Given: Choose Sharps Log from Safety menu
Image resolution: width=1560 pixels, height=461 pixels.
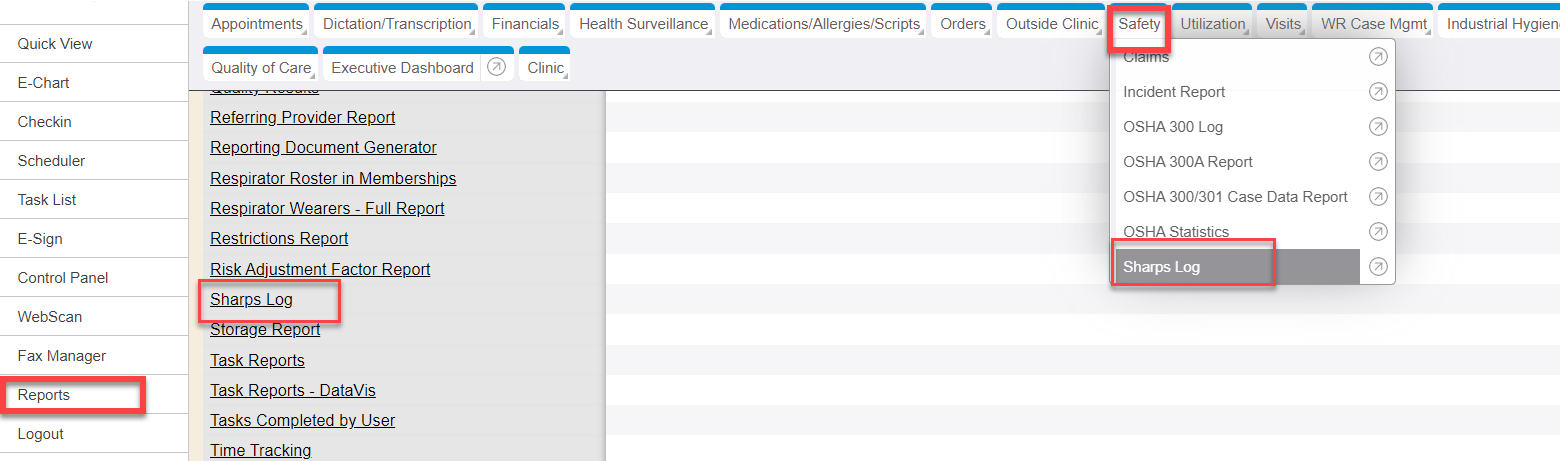Looking at the screenshot, I should tap(1161, 267).
